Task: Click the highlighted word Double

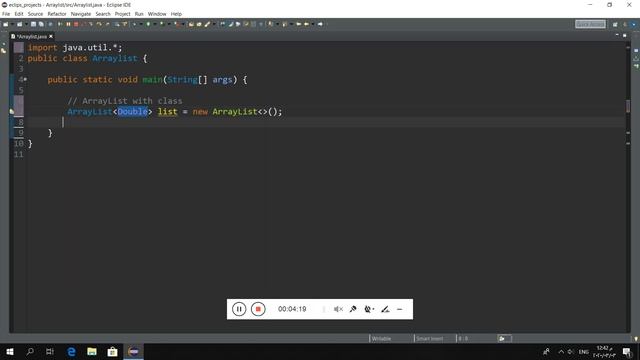Action: (x=132, y=111)
